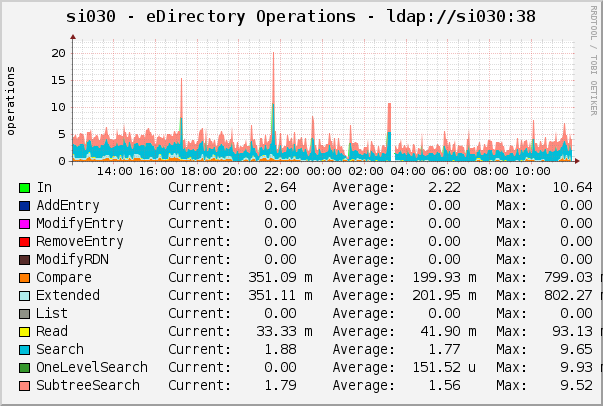
Task: Click the 'Compare' legend label
Action: 64,278
